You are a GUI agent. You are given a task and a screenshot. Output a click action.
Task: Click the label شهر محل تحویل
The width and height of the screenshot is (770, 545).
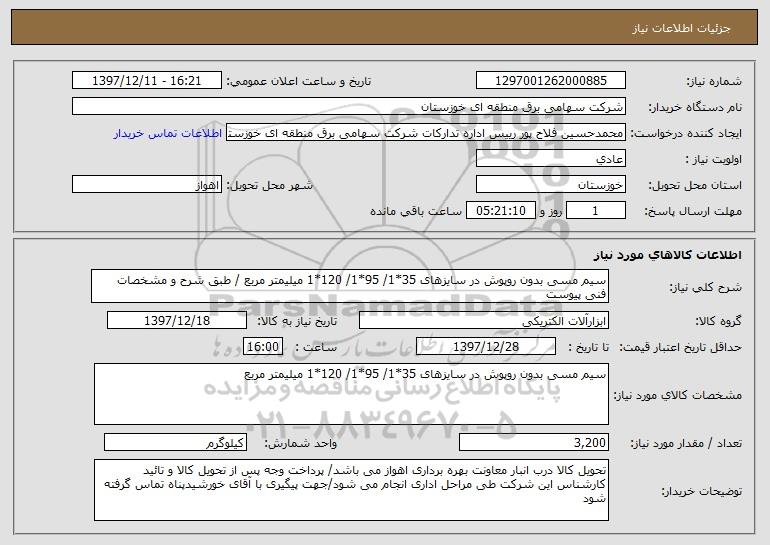269,185
